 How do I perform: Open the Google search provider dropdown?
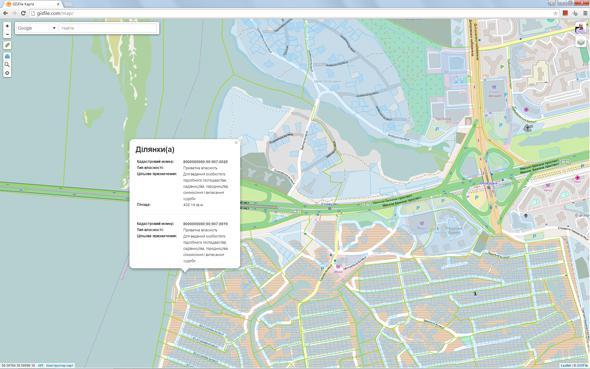(36, 28)
